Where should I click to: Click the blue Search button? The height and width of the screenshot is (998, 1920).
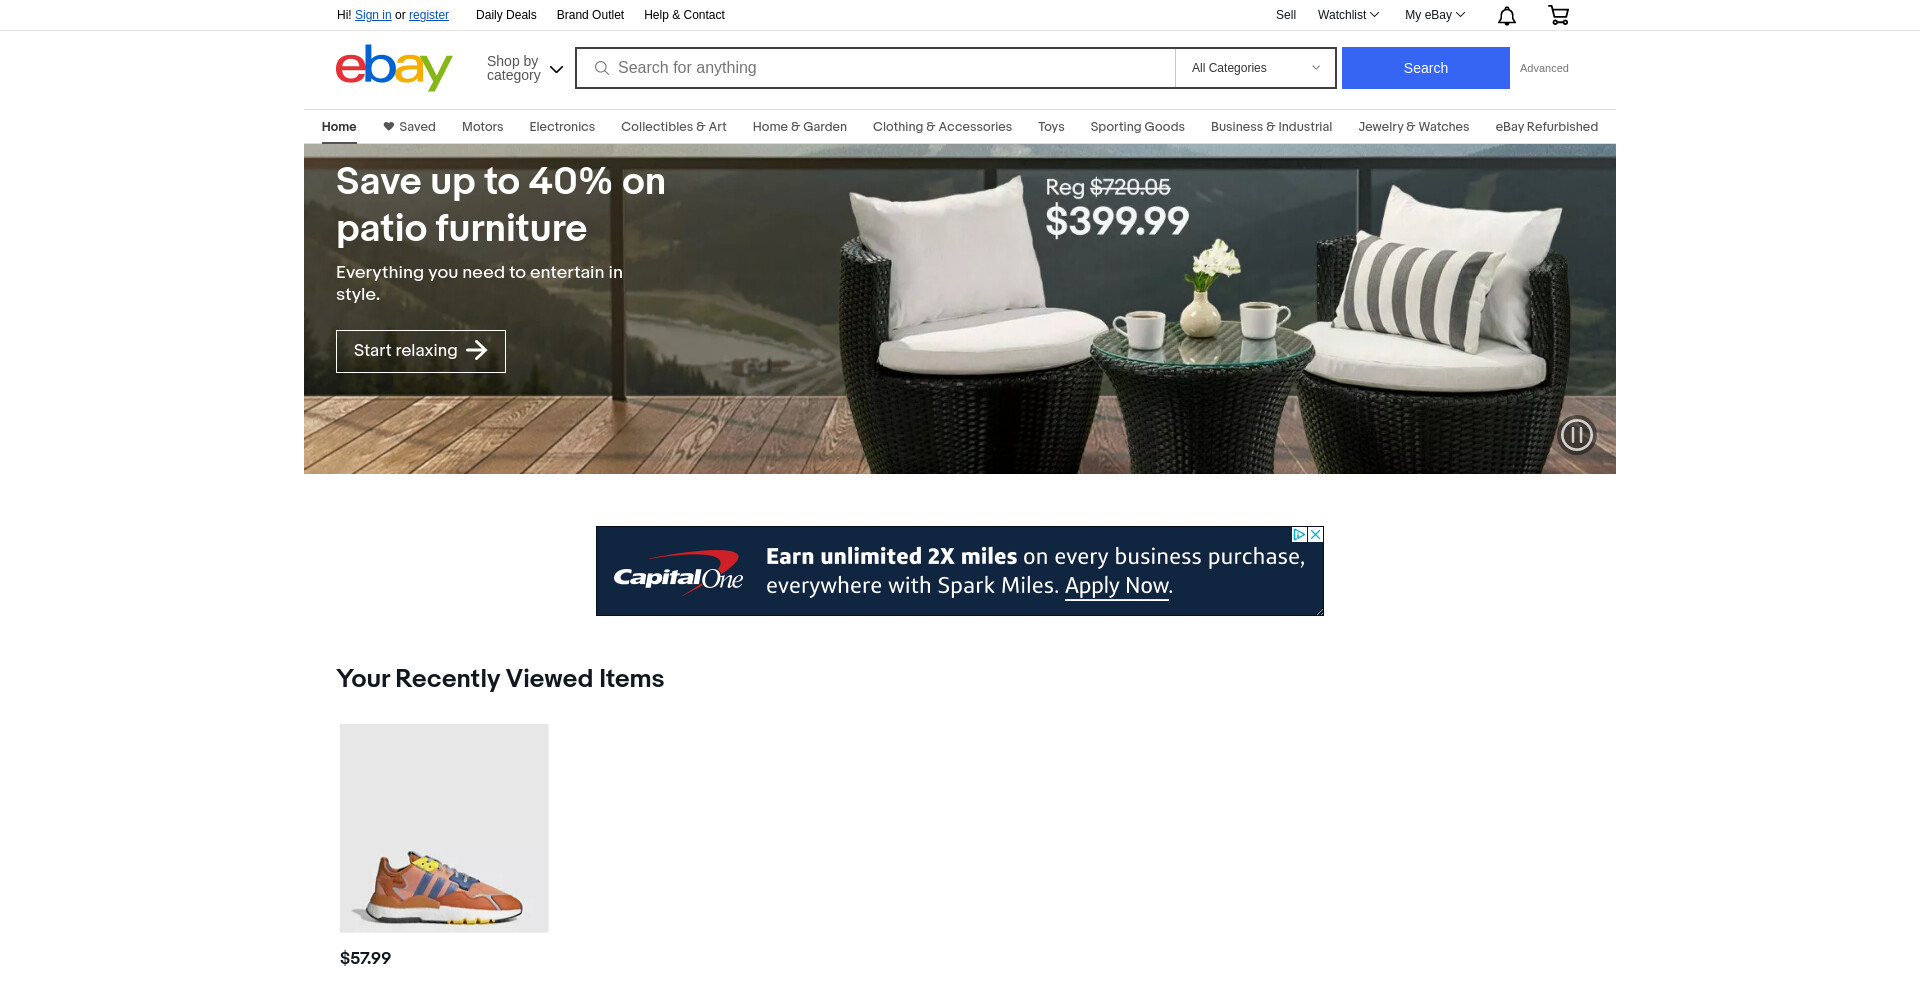point(1425,68)
